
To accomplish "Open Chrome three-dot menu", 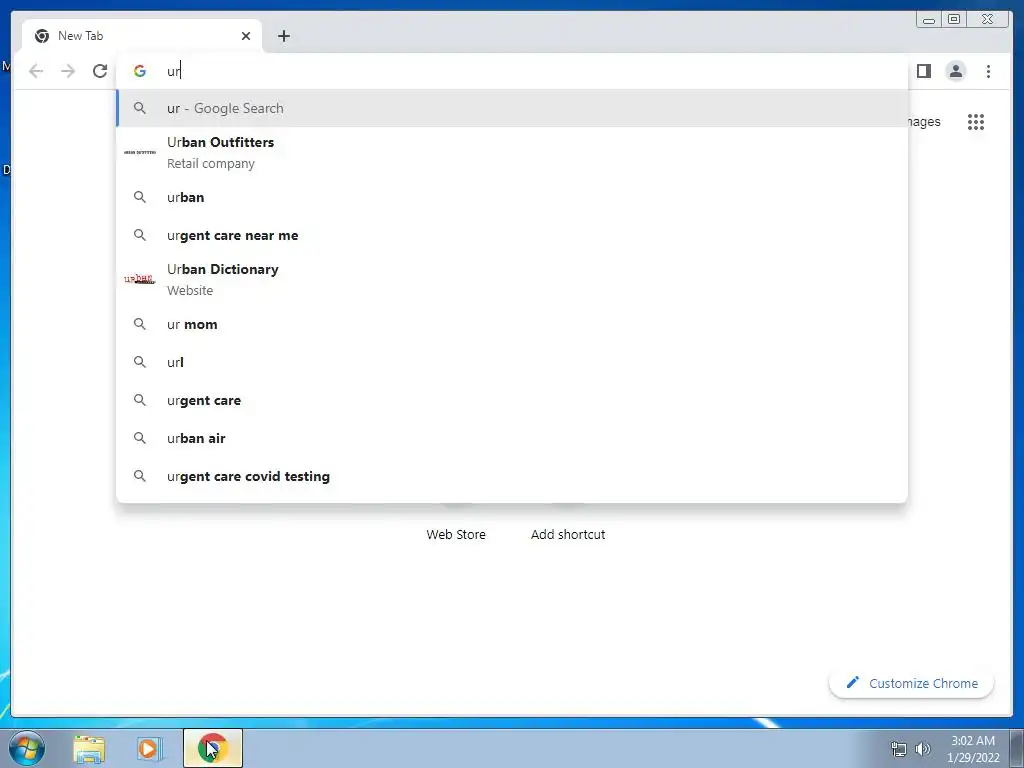I will tap(988, 71).
